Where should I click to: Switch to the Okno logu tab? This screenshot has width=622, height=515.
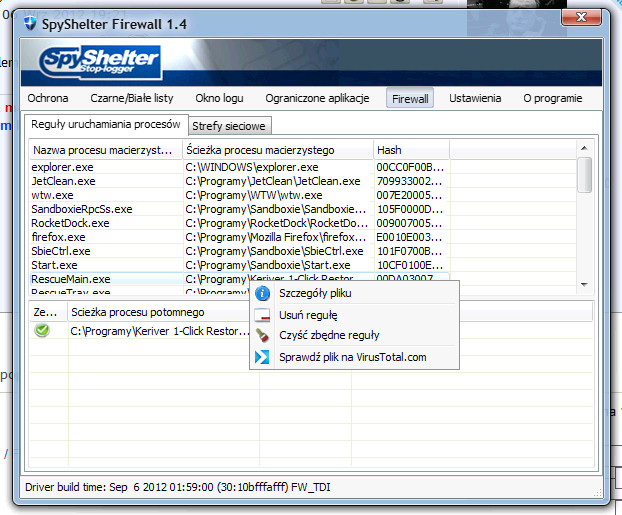(x=219, y=98)
